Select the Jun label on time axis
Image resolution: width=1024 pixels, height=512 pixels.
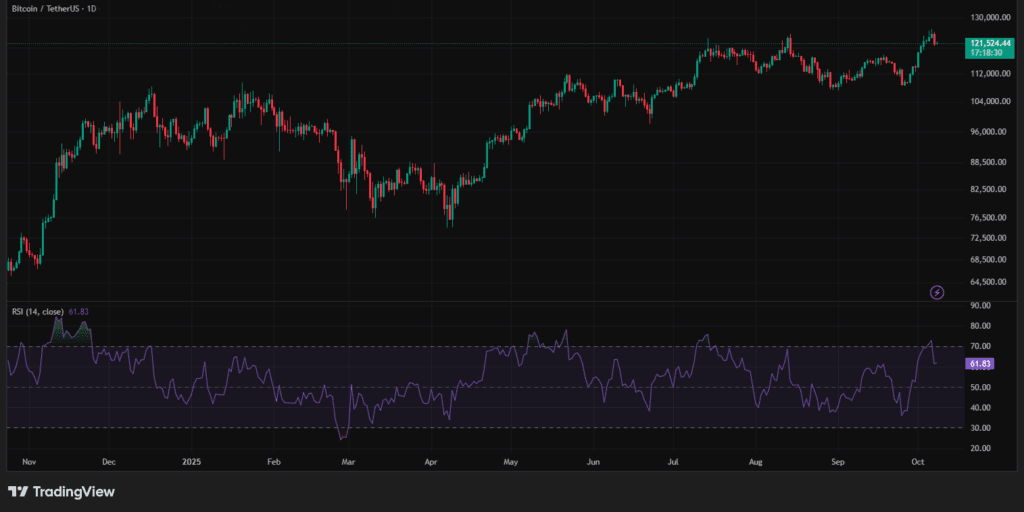coord(593,463)
